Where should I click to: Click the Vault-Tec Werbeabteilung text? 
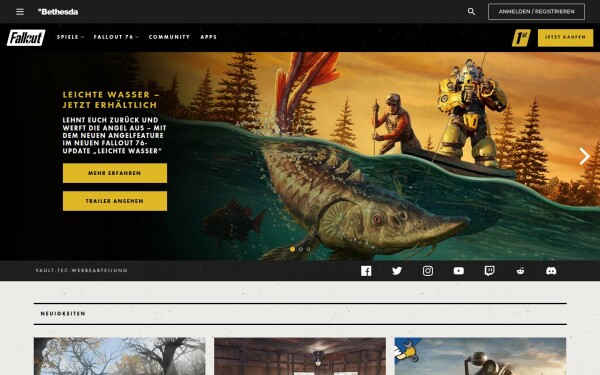82,270
